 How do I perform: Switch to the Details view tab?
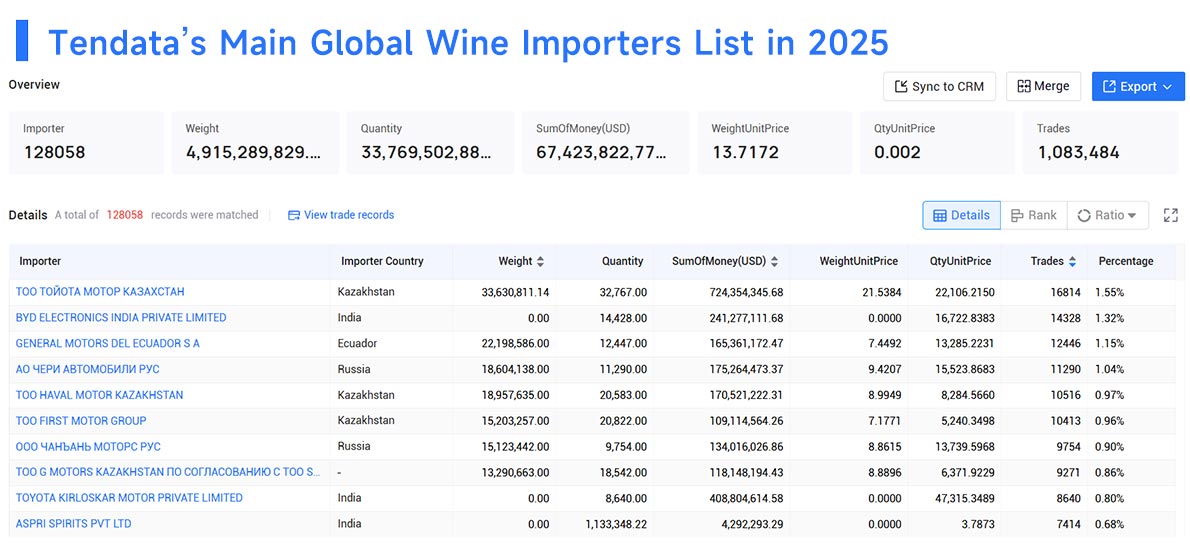[961, 215]
